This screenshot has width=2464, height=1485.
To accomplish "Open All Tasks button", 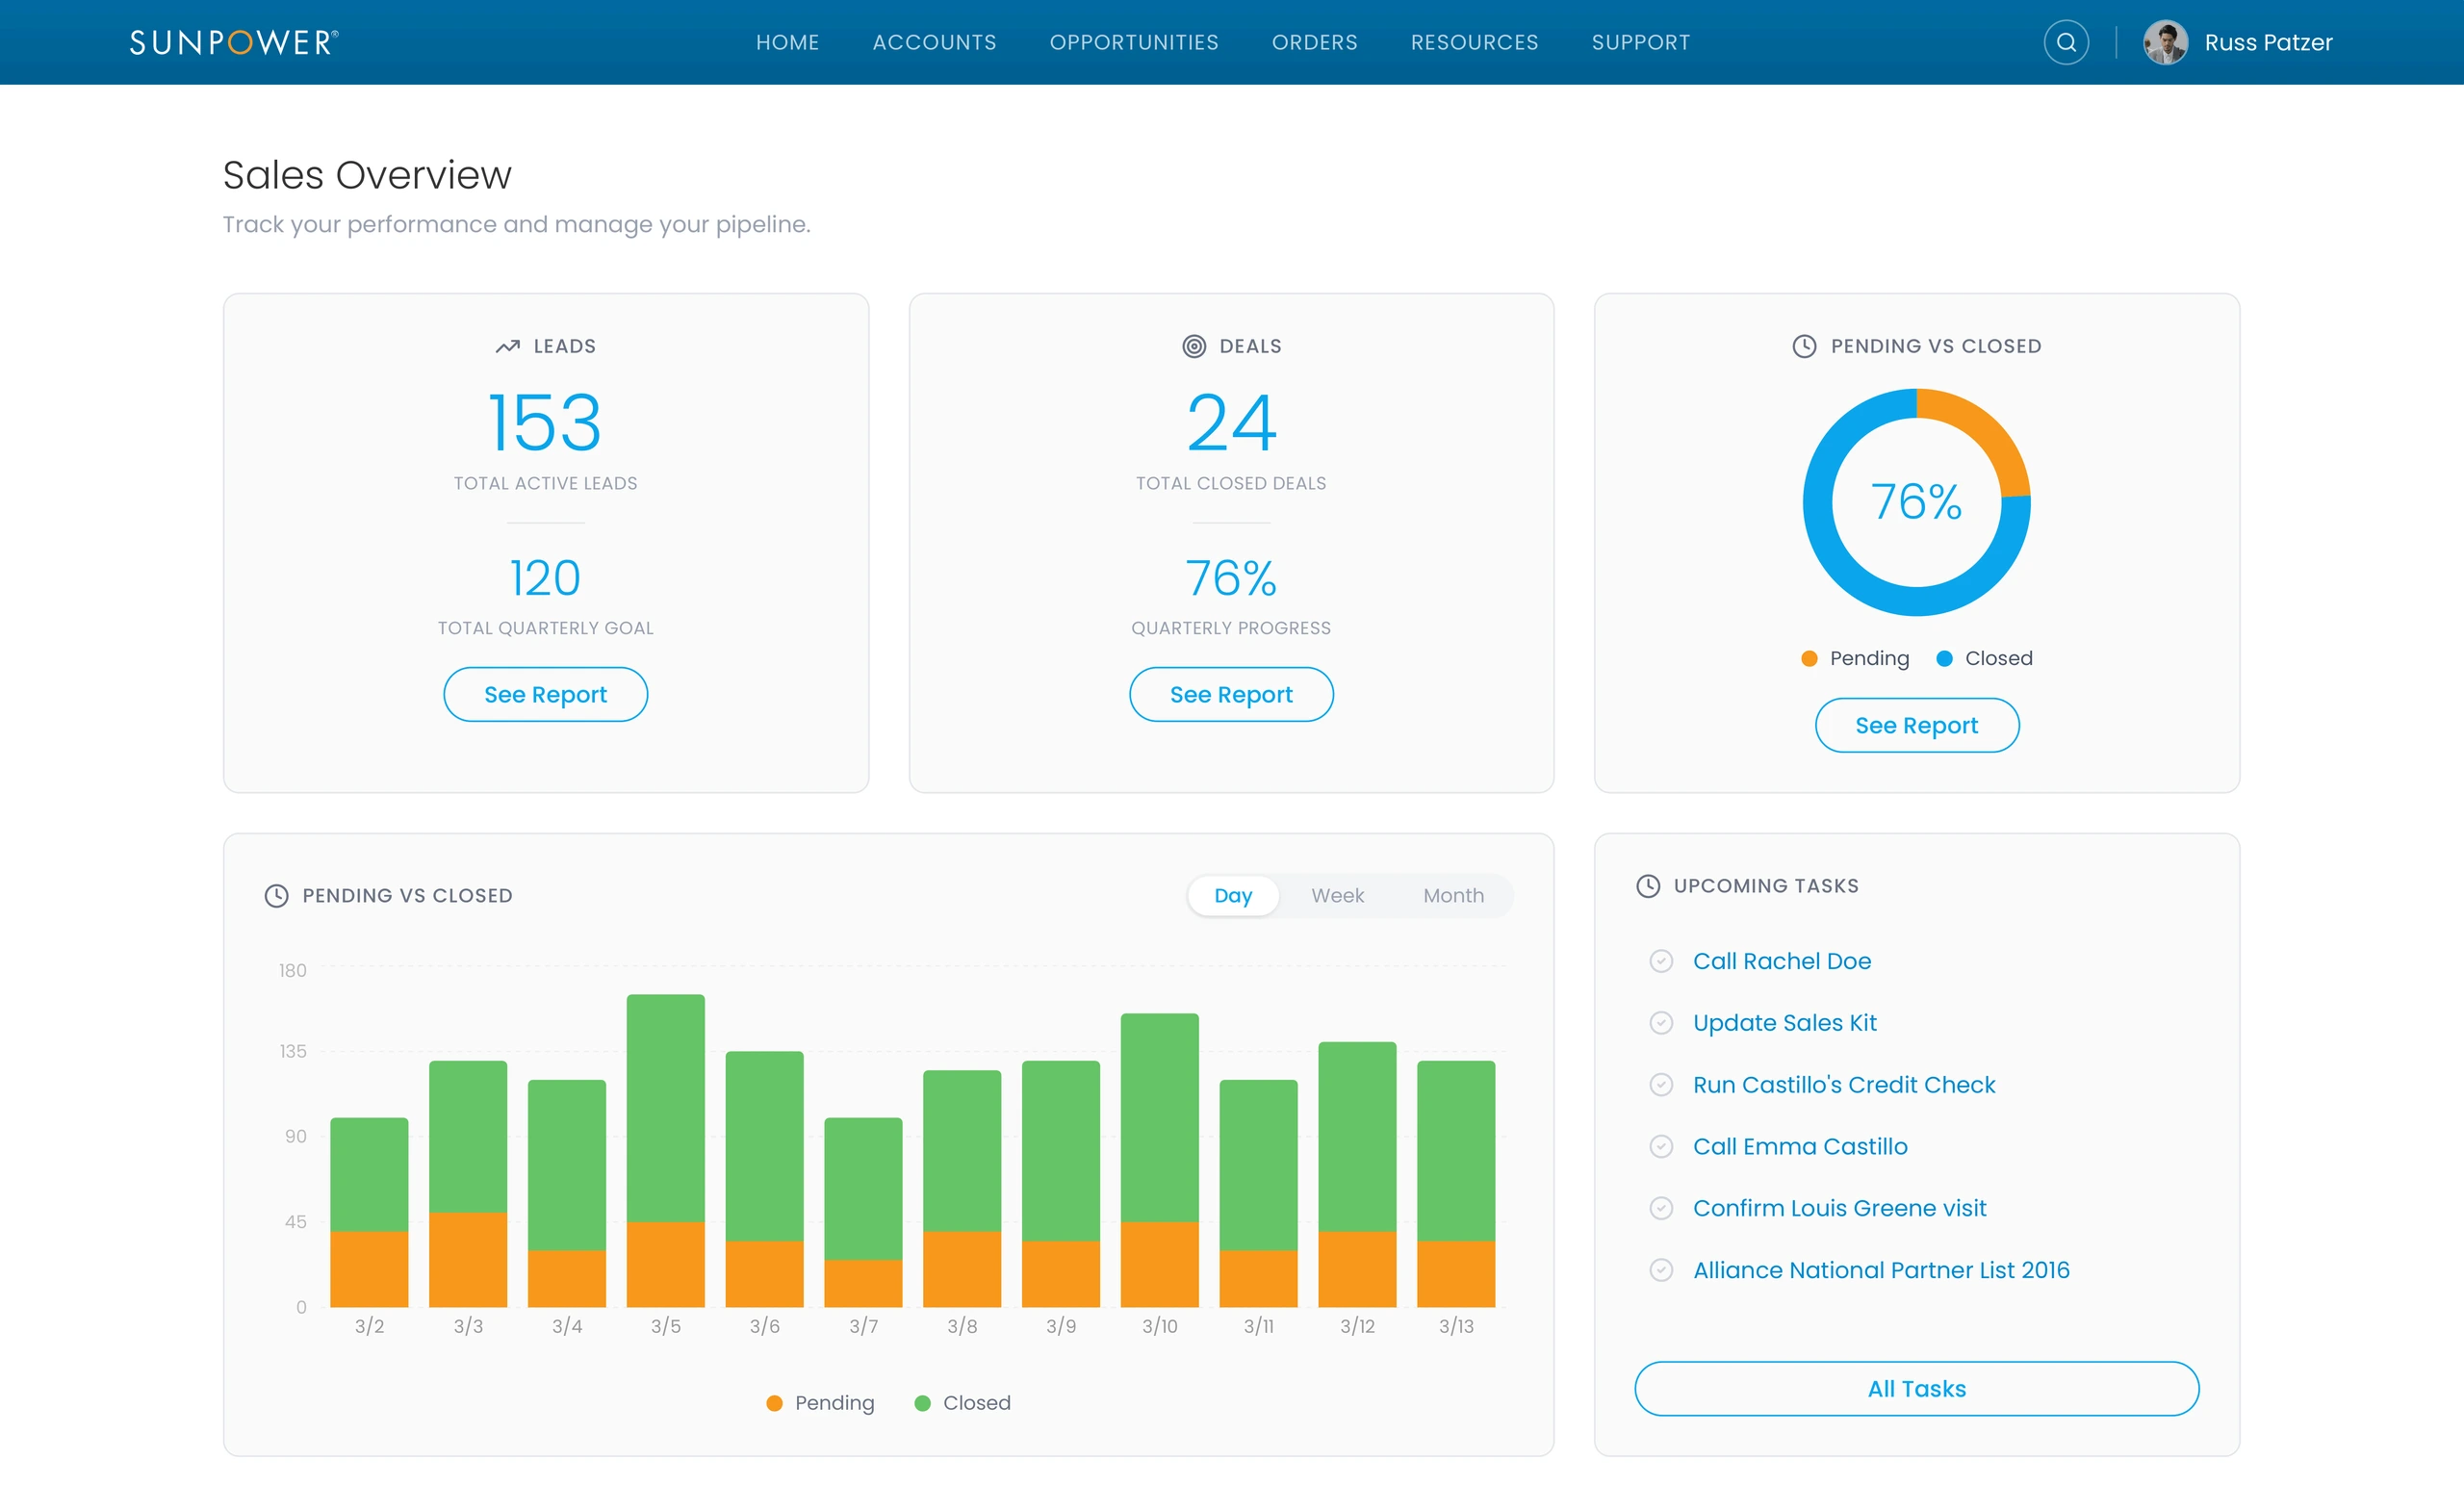I will [1916, 1388].
